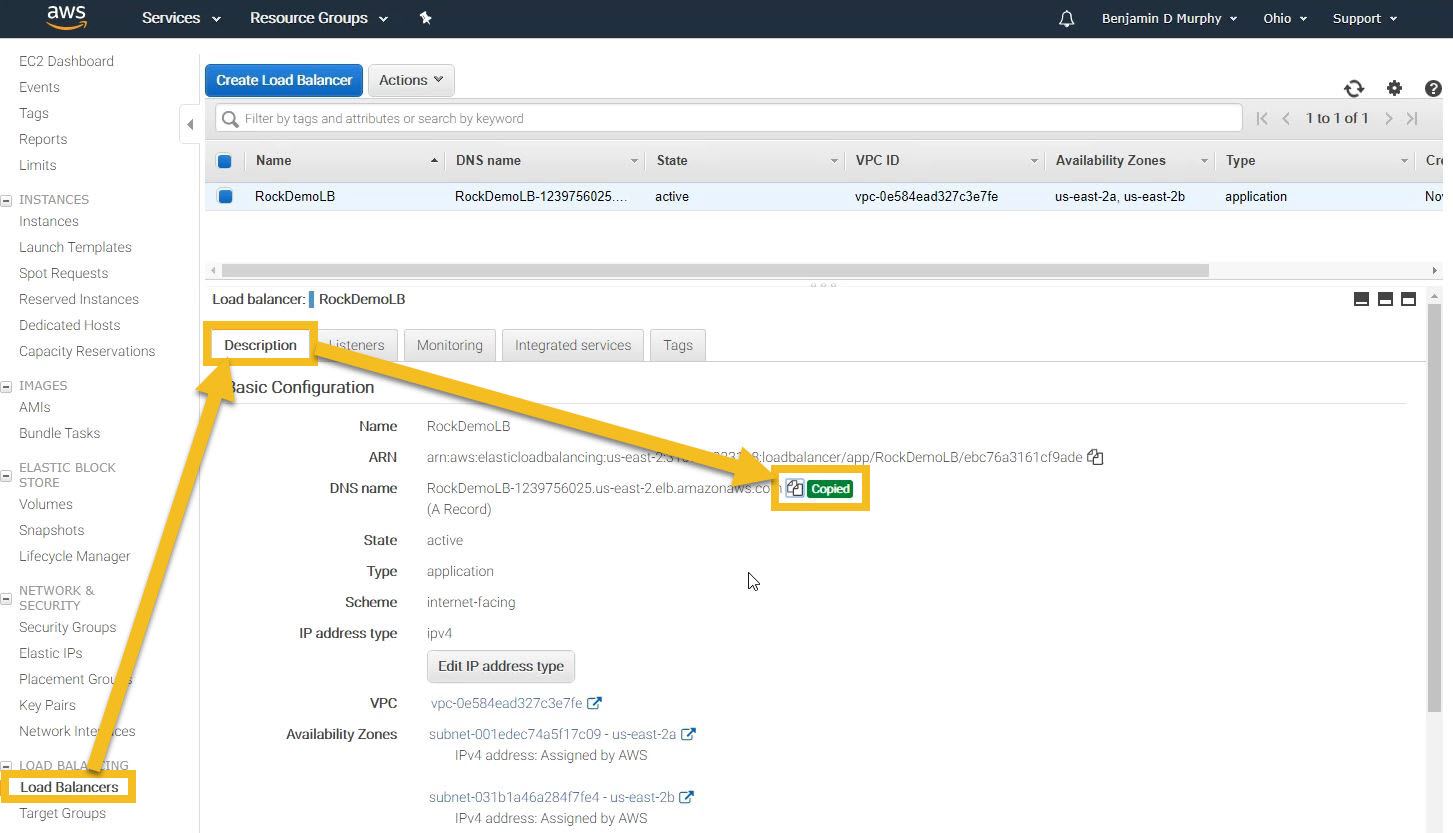Open us-east-2a subnet external link icon
1453x833 pixels.
[688, 734]
